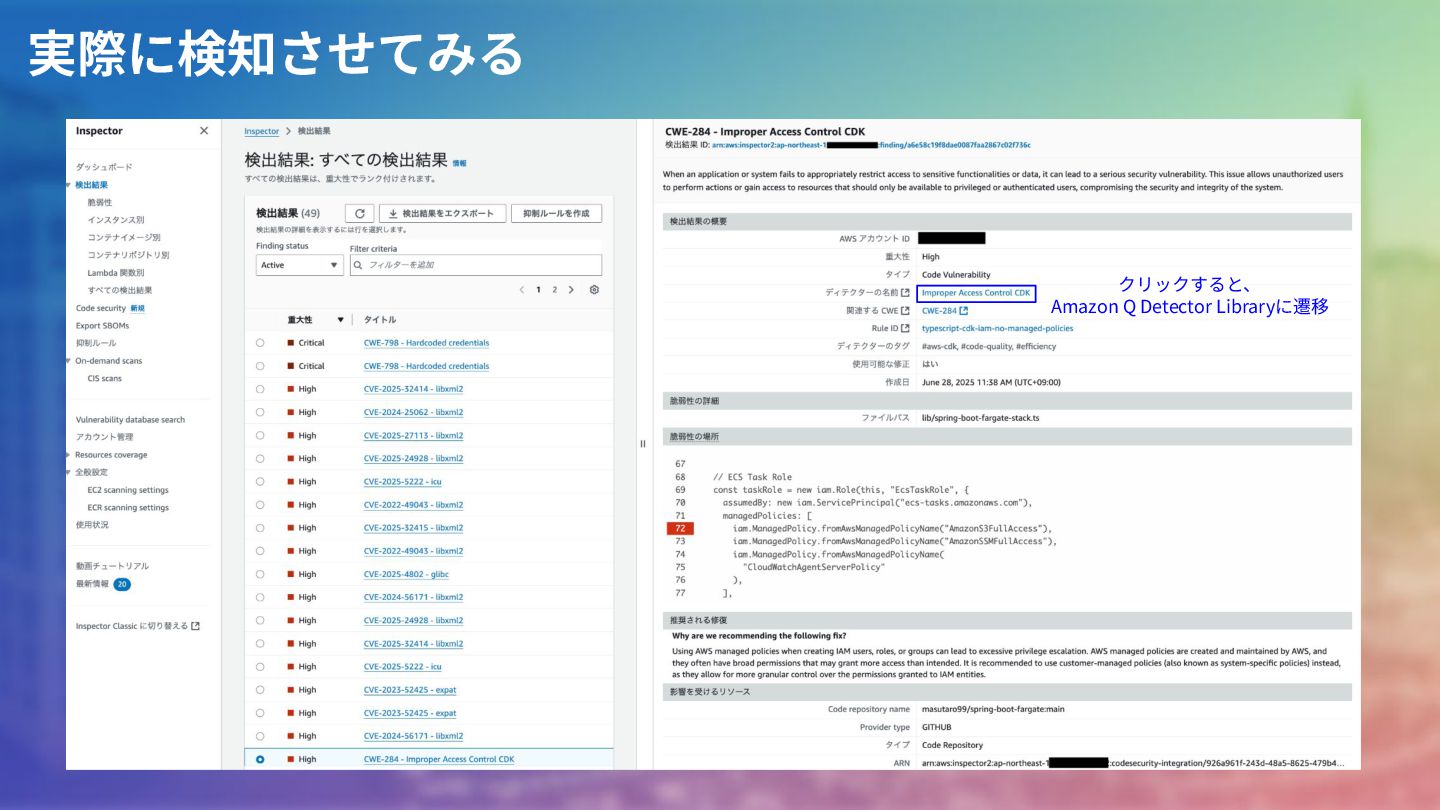This screenshot has height=810, width=1440.
Task: Open ダッシュボード in the sidebar
Action: (104, 167)
